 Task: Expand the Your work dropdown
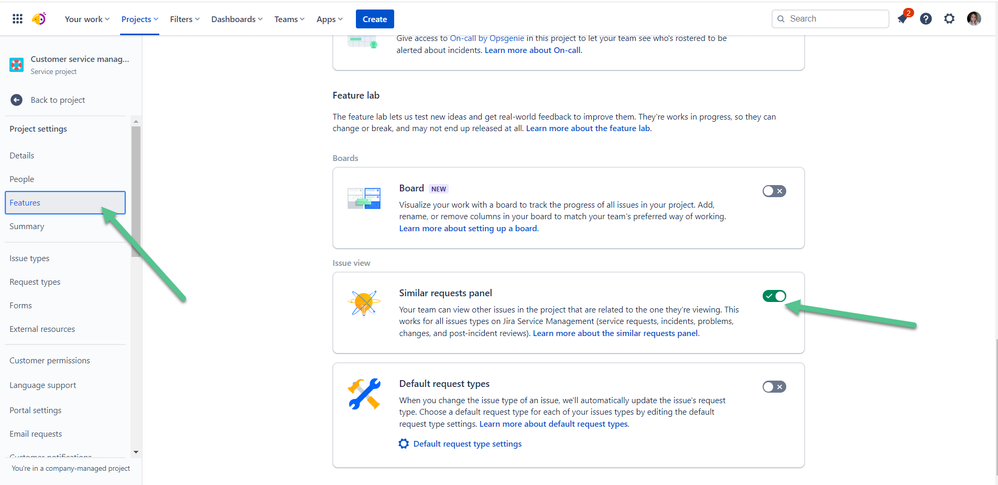click(x=87, y=19)
